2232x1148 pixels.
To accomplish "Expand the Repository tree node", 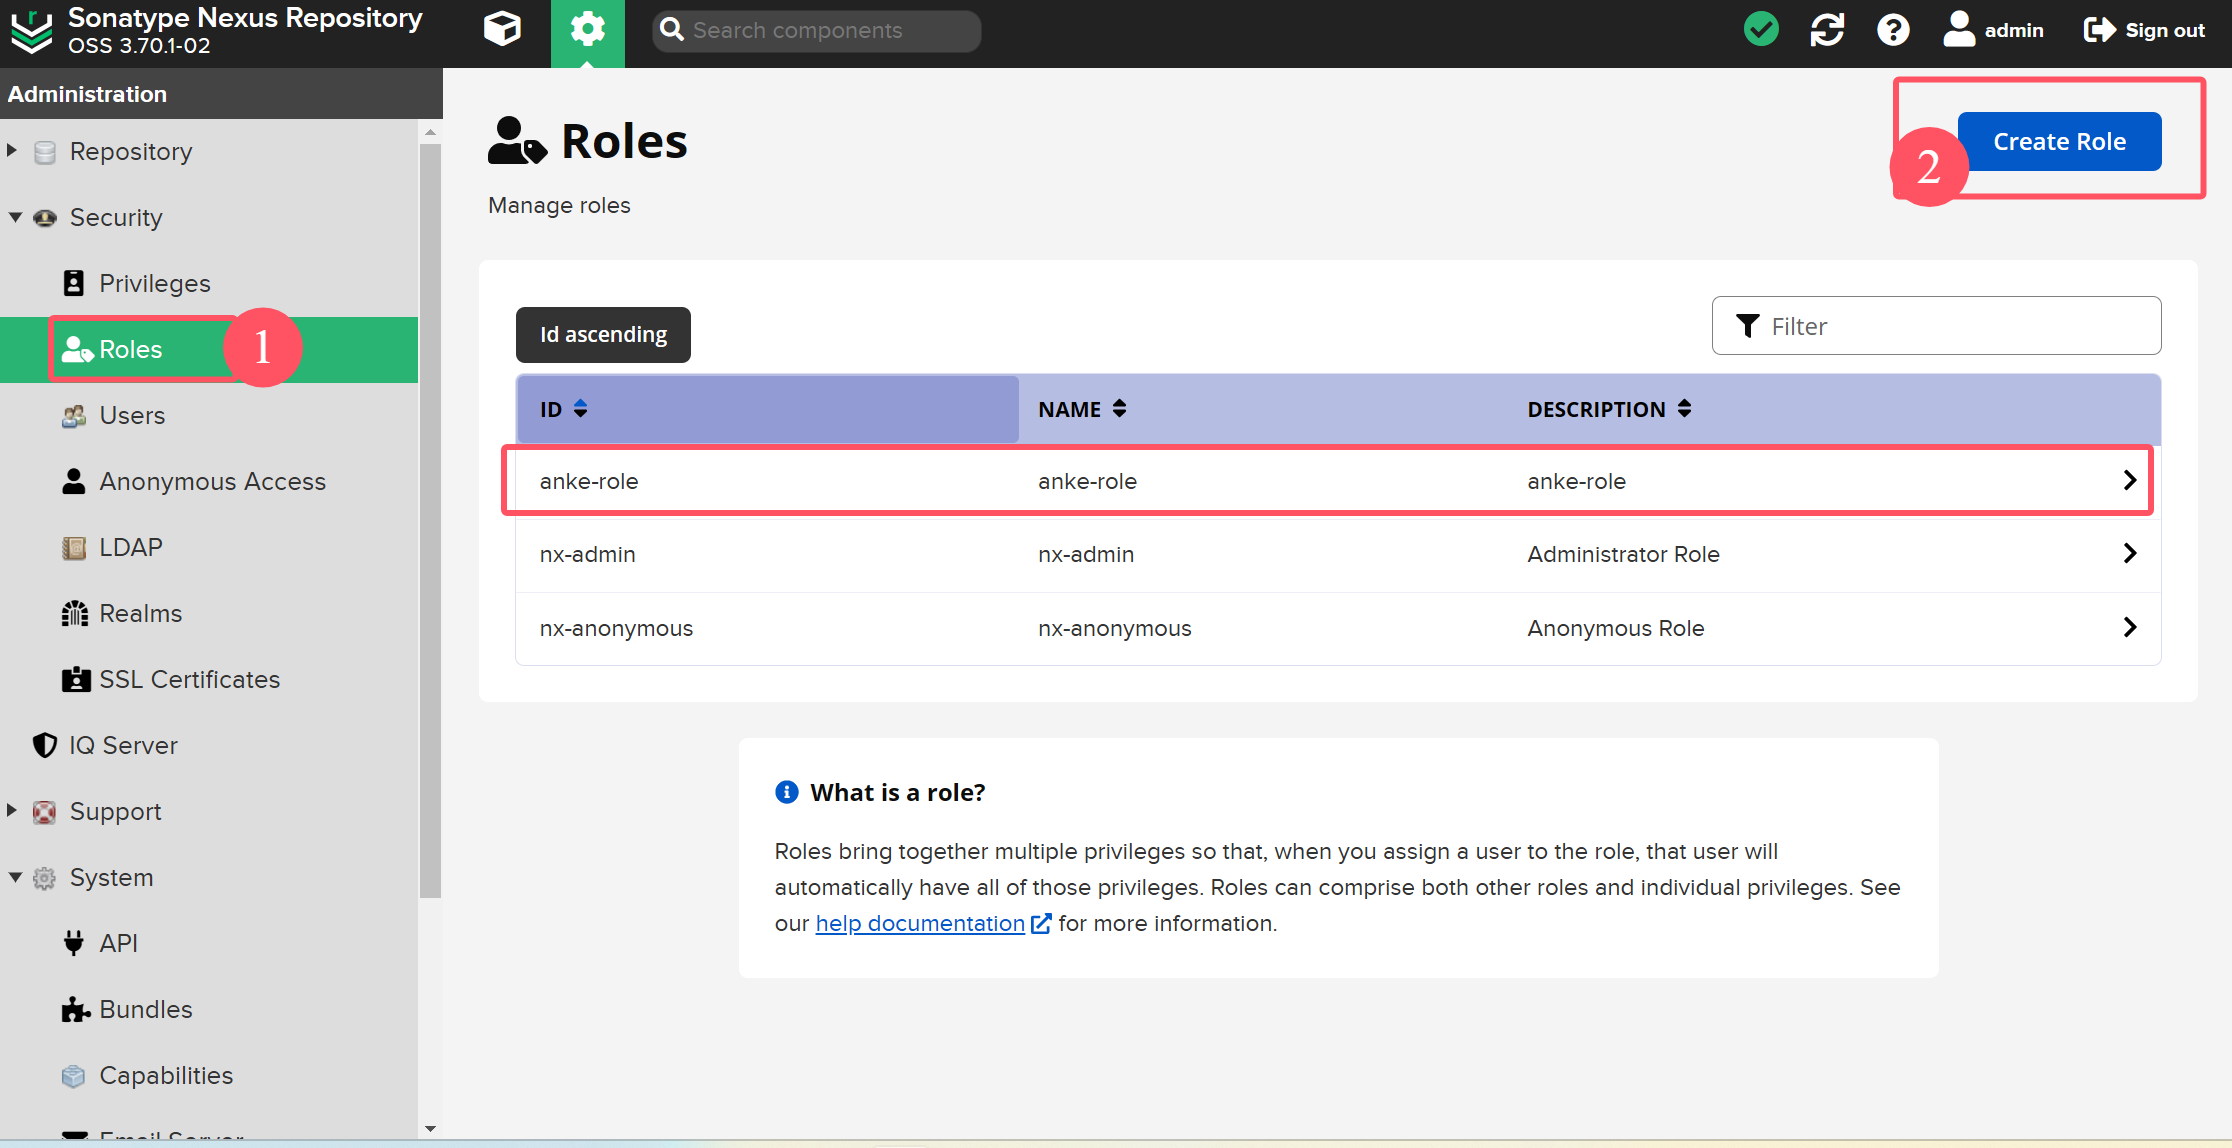I will [x=12, y=151].
